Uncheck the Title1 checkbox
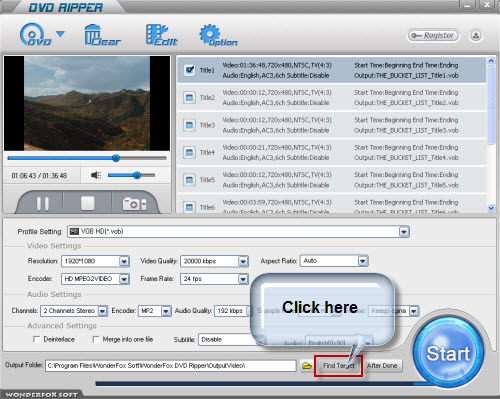The image size is (500, 399). [x=190, y=70]
